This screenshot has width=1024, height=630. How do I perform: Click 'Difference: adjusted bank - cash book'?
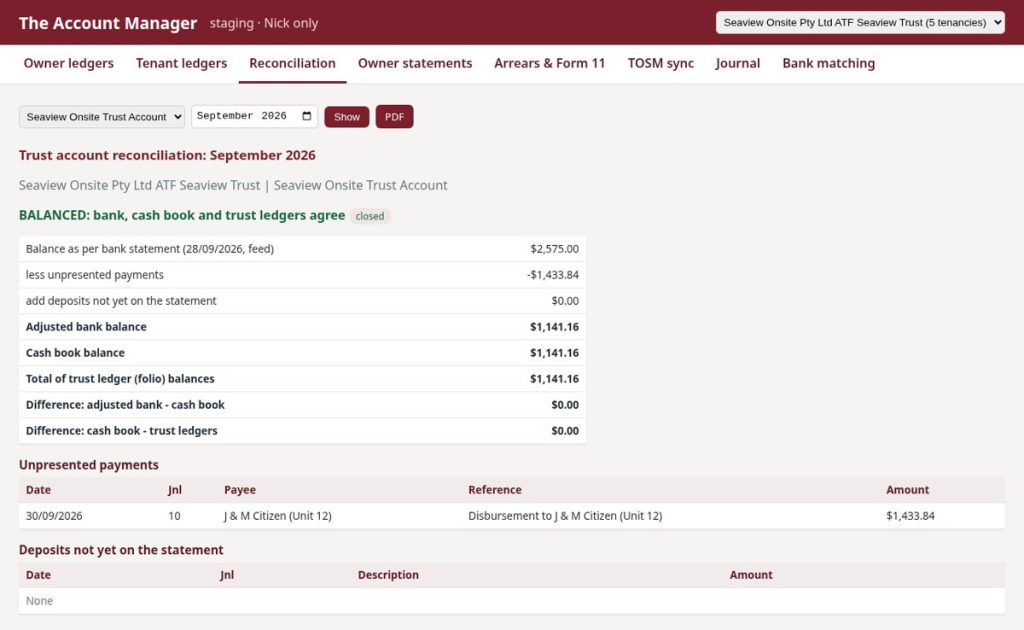click(125, 405)
